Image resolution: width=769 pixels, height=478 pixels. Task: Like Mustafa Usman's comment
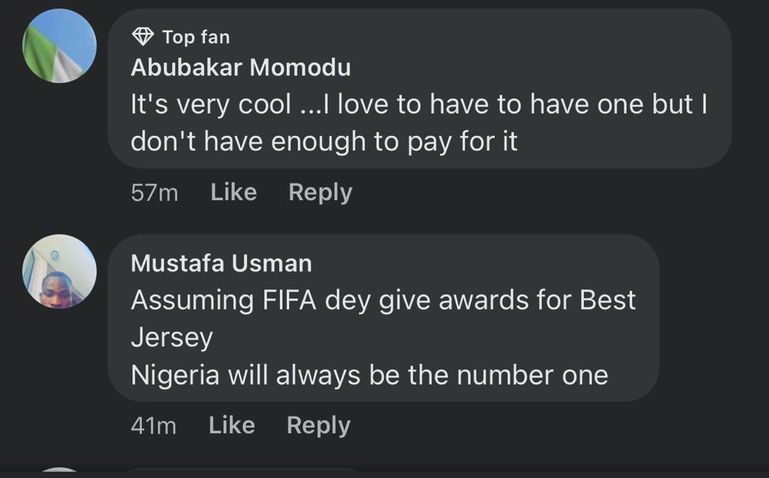[x=232, y=425]
